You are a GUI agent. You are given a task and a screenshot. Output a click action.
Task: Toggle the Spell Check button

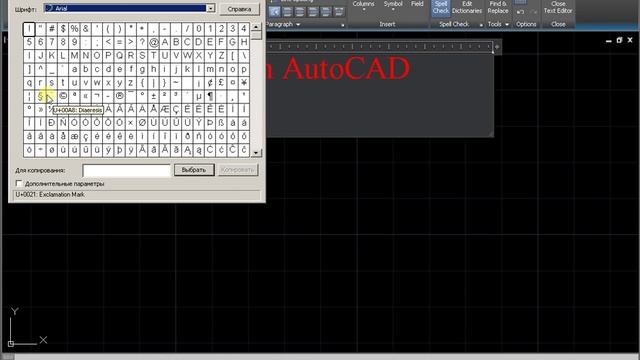point(440,8)
